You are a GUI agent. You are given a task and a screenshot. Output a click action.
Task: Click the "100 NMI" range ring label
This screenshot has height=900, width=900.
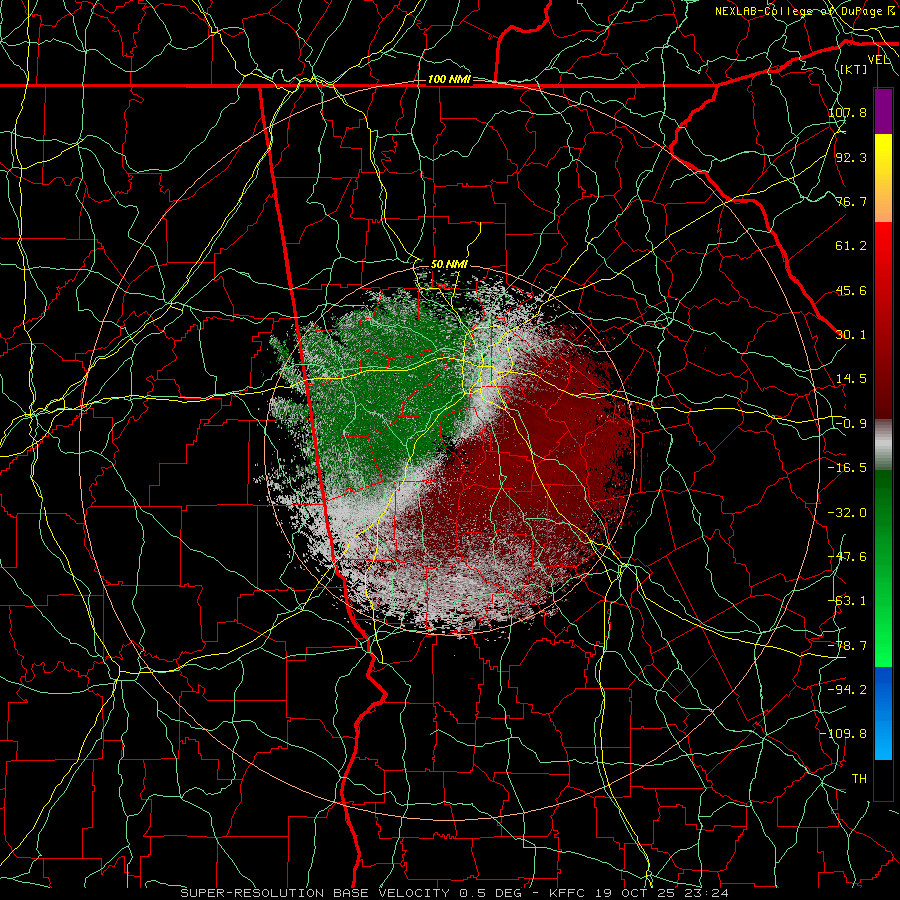click(x=449, y=79)
